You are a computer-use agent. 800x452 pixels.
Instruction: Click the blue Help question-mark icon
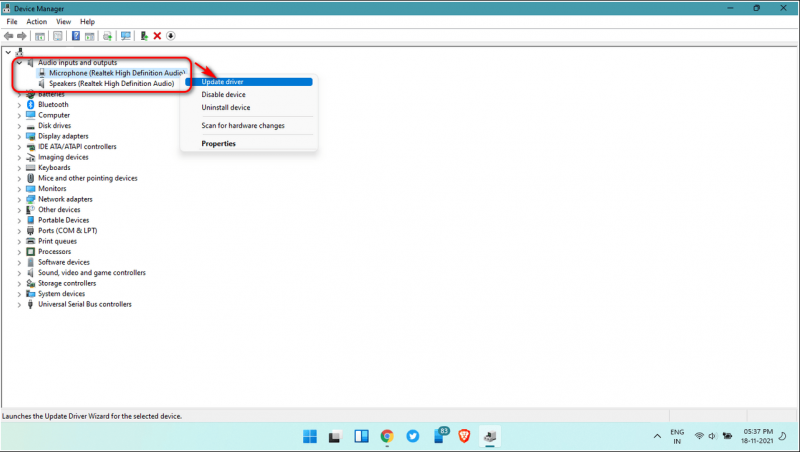(76, 36)
